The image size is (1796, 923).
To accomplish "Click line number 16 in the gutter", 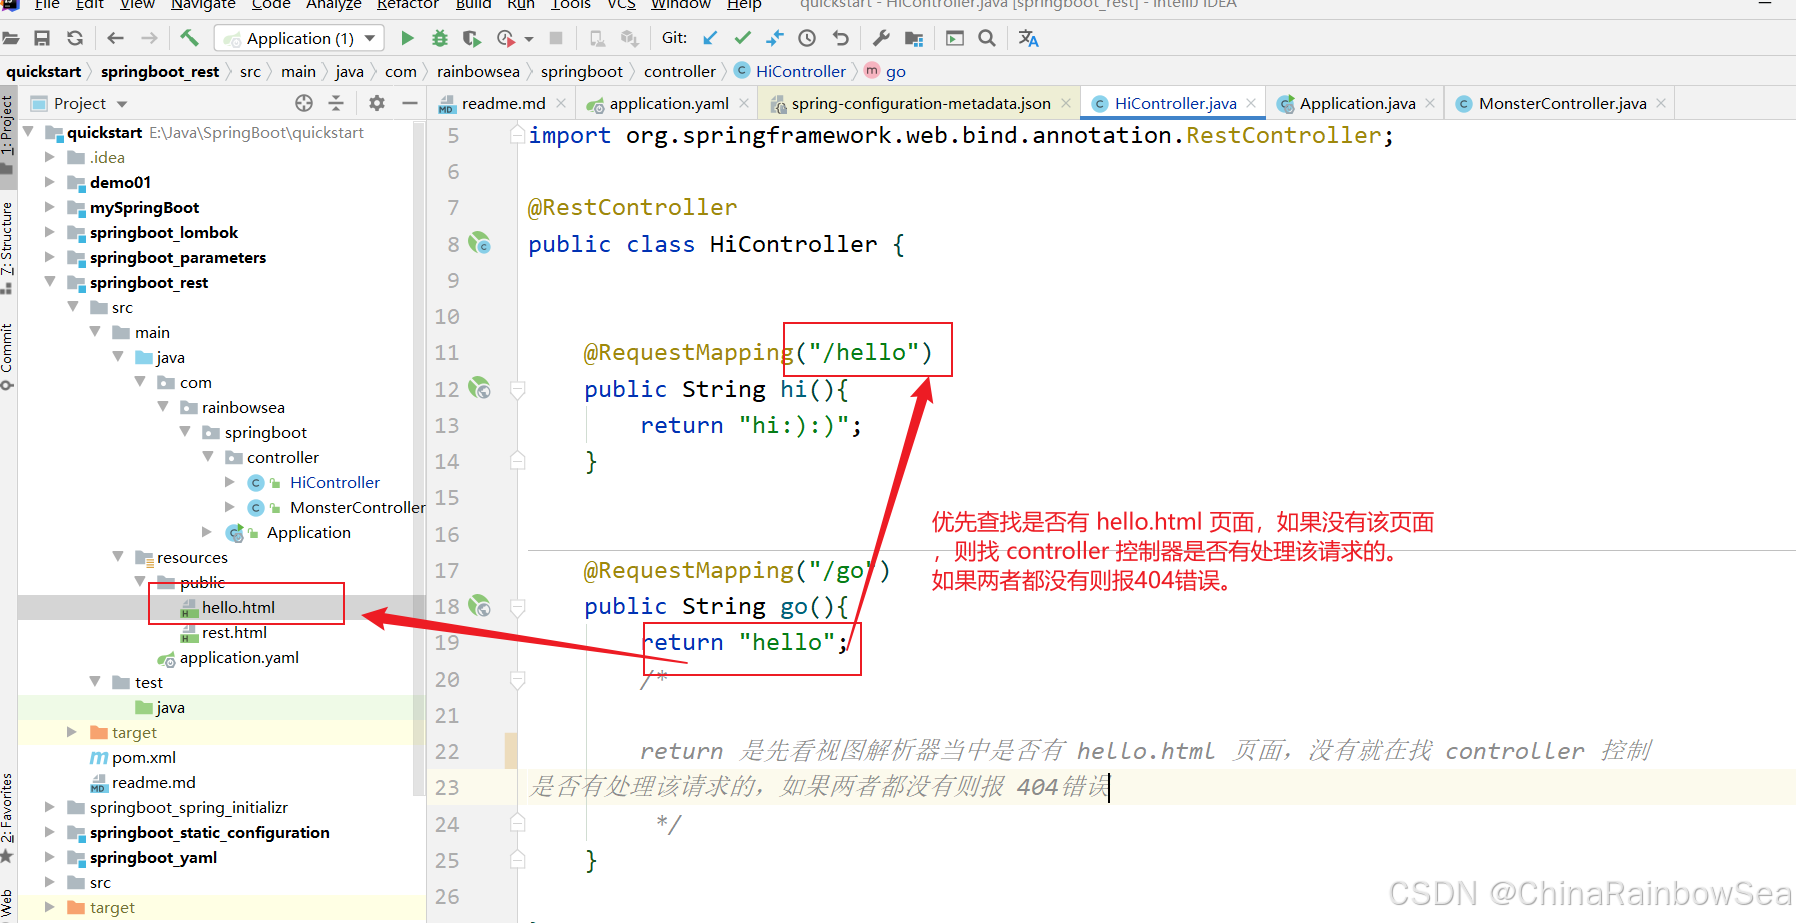I will coord(446,534).
